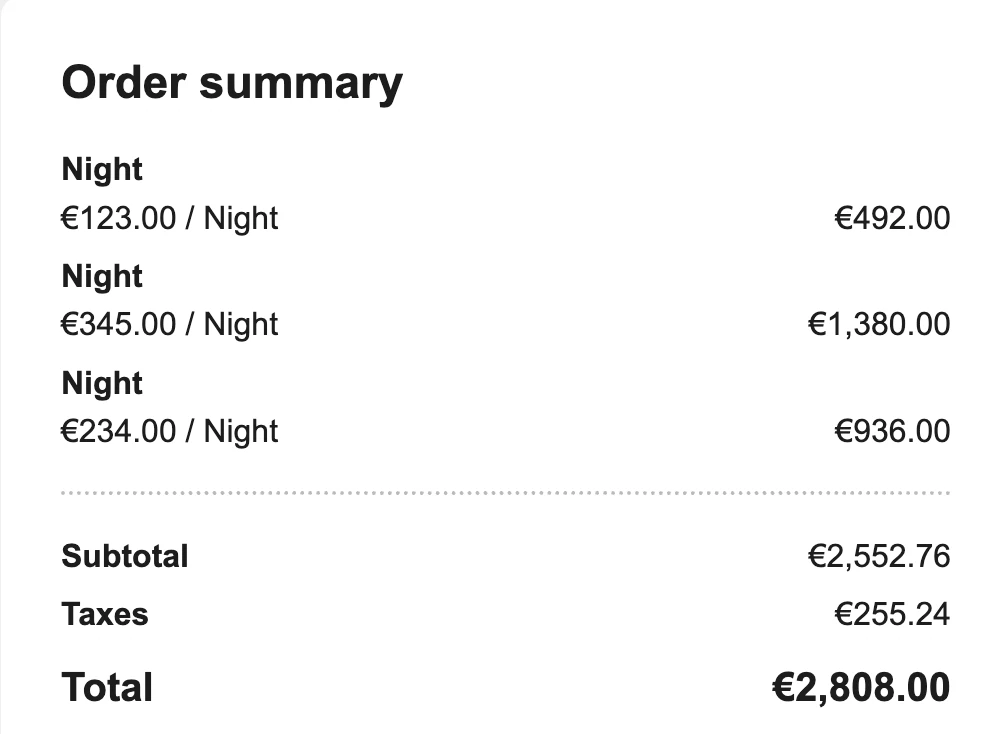Click the word "summary" in the heading

[x=300, y=83]
